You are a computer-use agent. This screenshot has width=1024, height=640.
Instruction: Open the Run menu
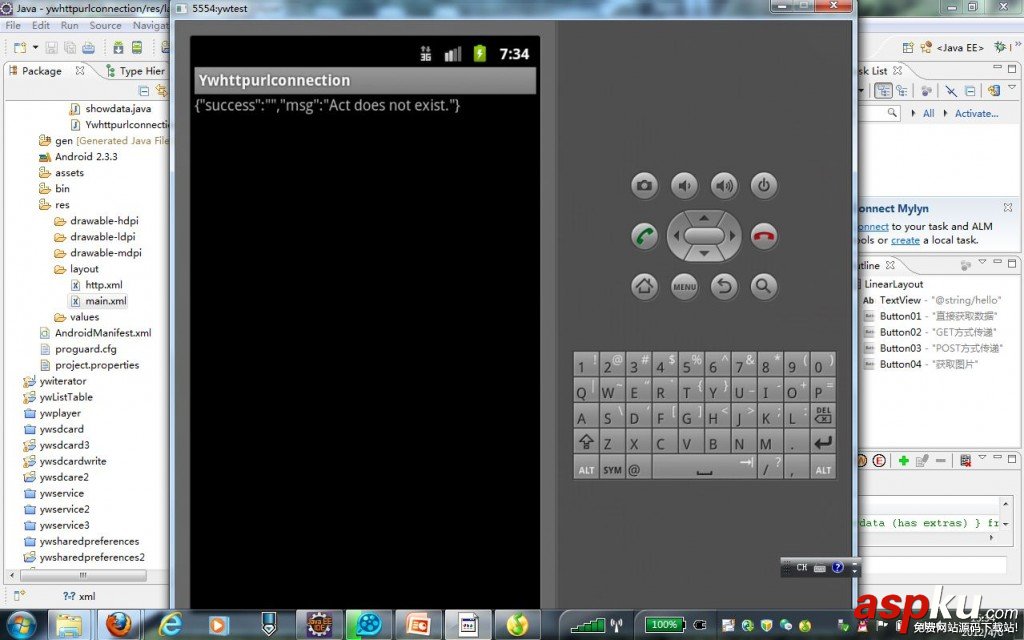tap(69, 25)
